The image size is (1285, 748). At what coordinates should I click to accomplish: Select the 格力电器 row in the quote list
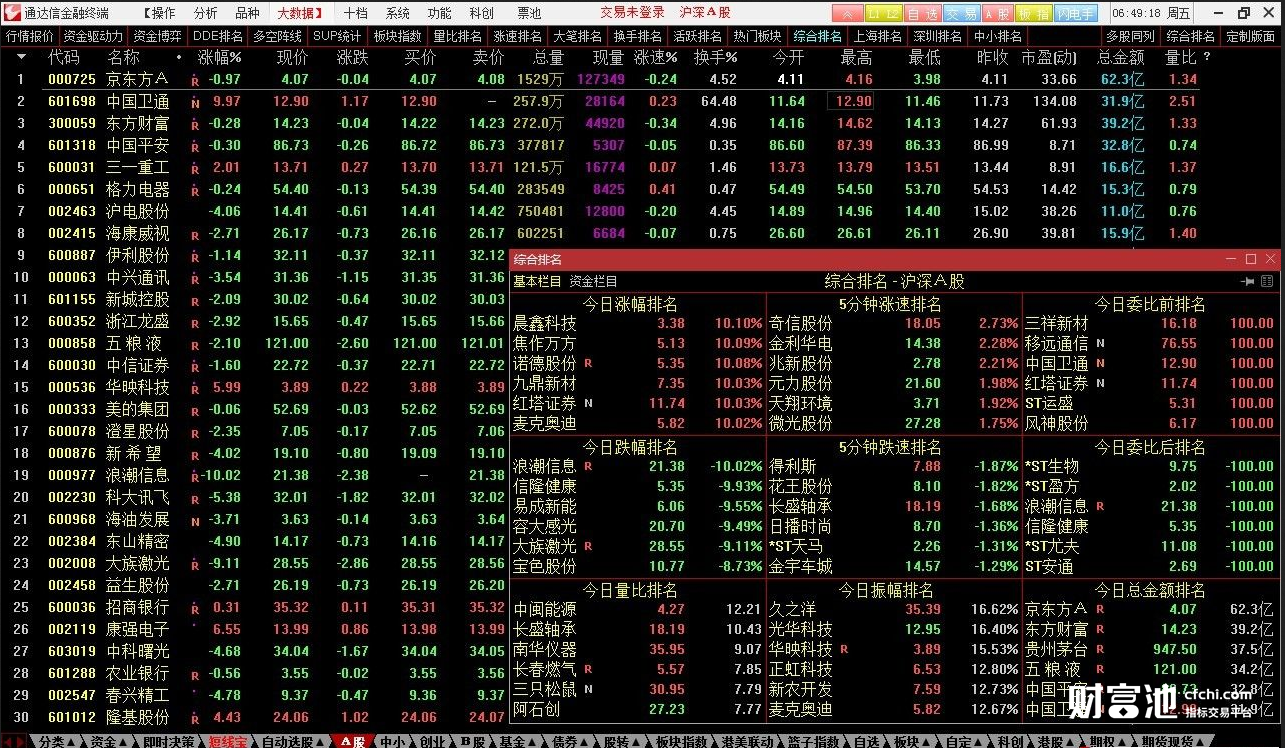[x=600, y=189]
